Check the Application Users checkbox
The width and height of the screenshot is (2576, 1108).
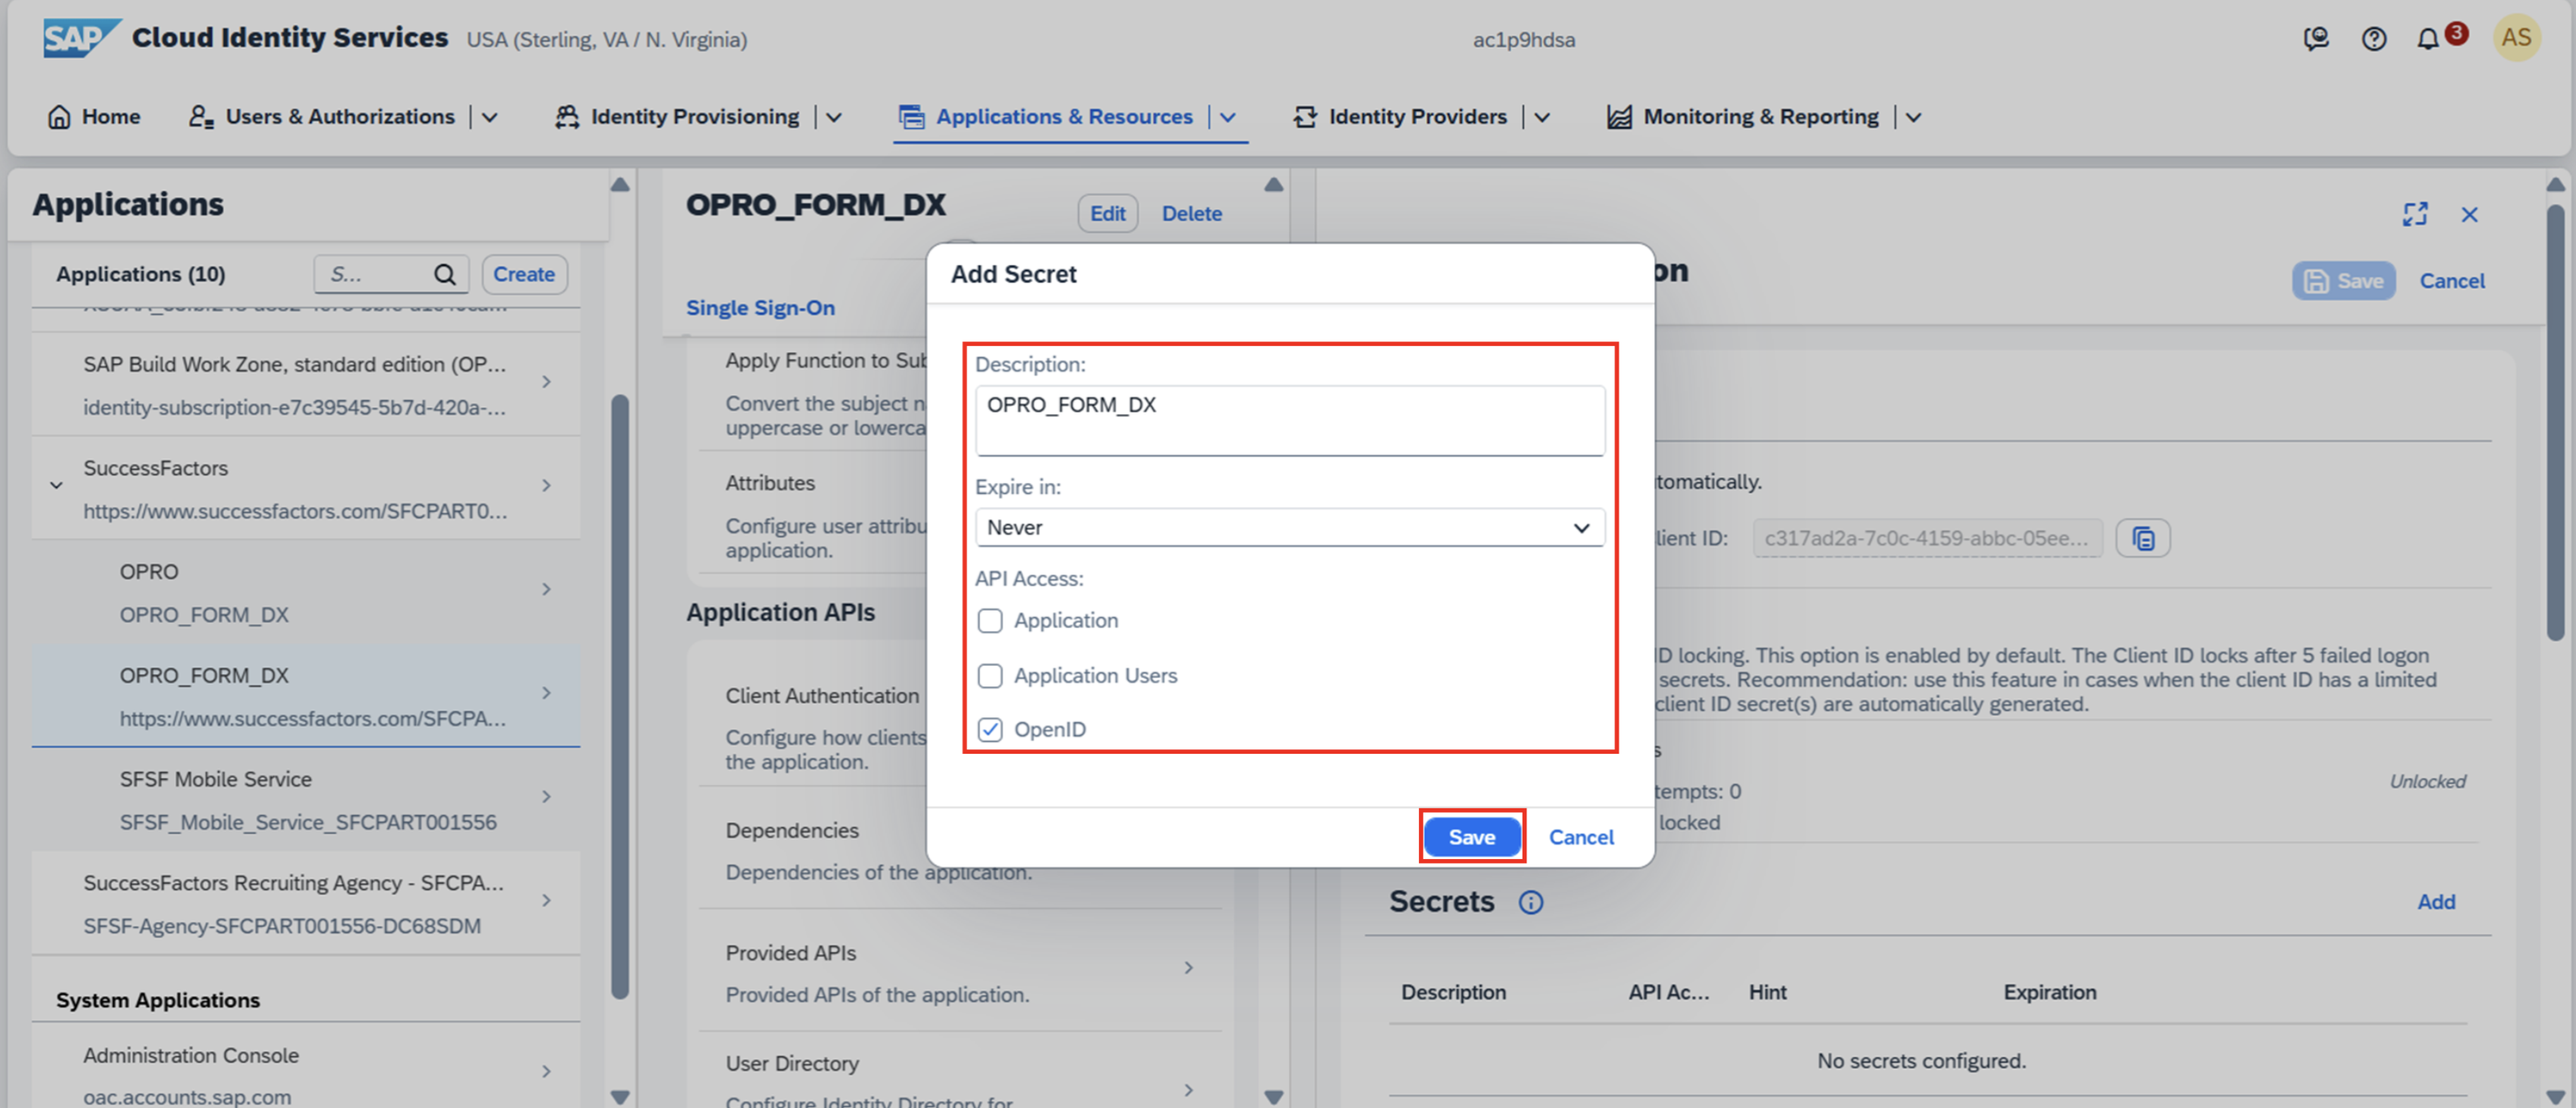point(990,676)
